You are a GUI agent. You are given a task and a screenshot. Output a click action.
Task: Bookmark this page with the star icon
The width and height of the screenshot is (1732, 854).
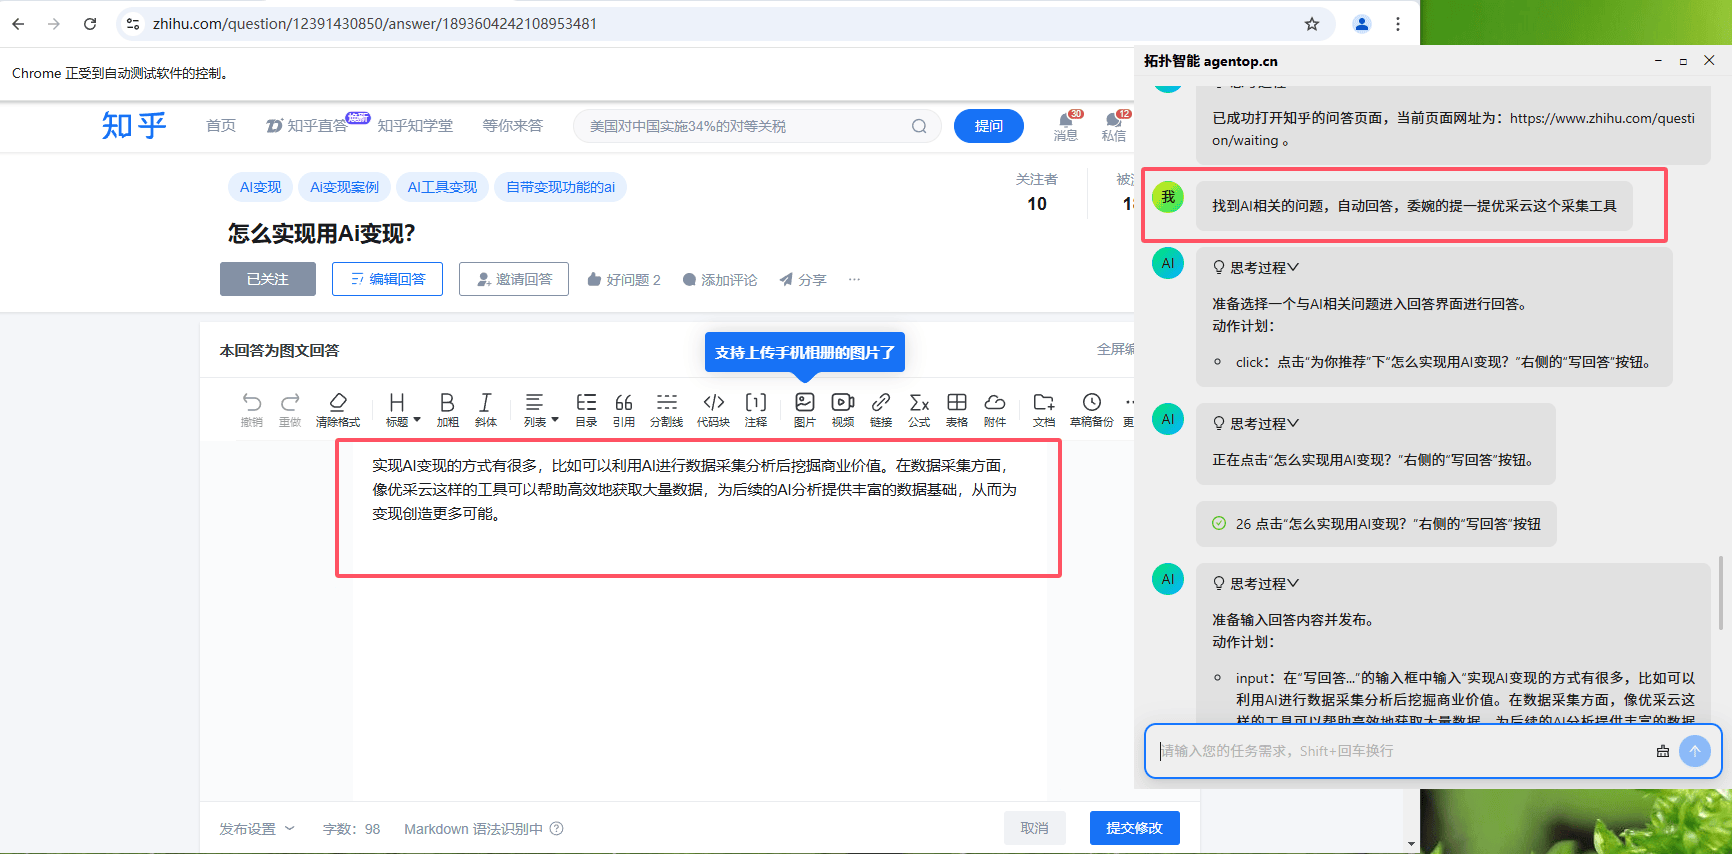[x=1312, y=24]
